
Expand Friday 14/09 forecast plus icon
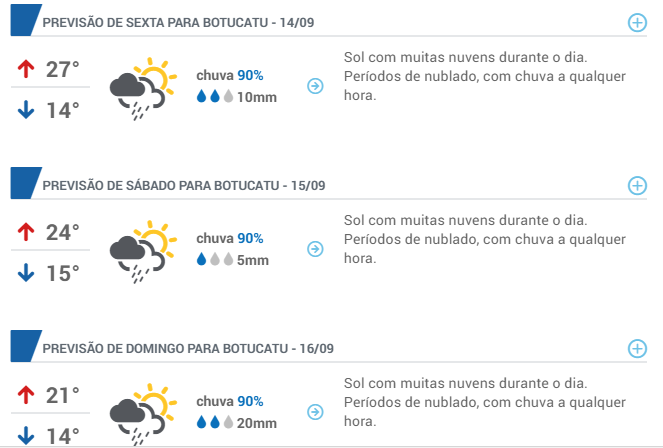click(x=637, y=22)
